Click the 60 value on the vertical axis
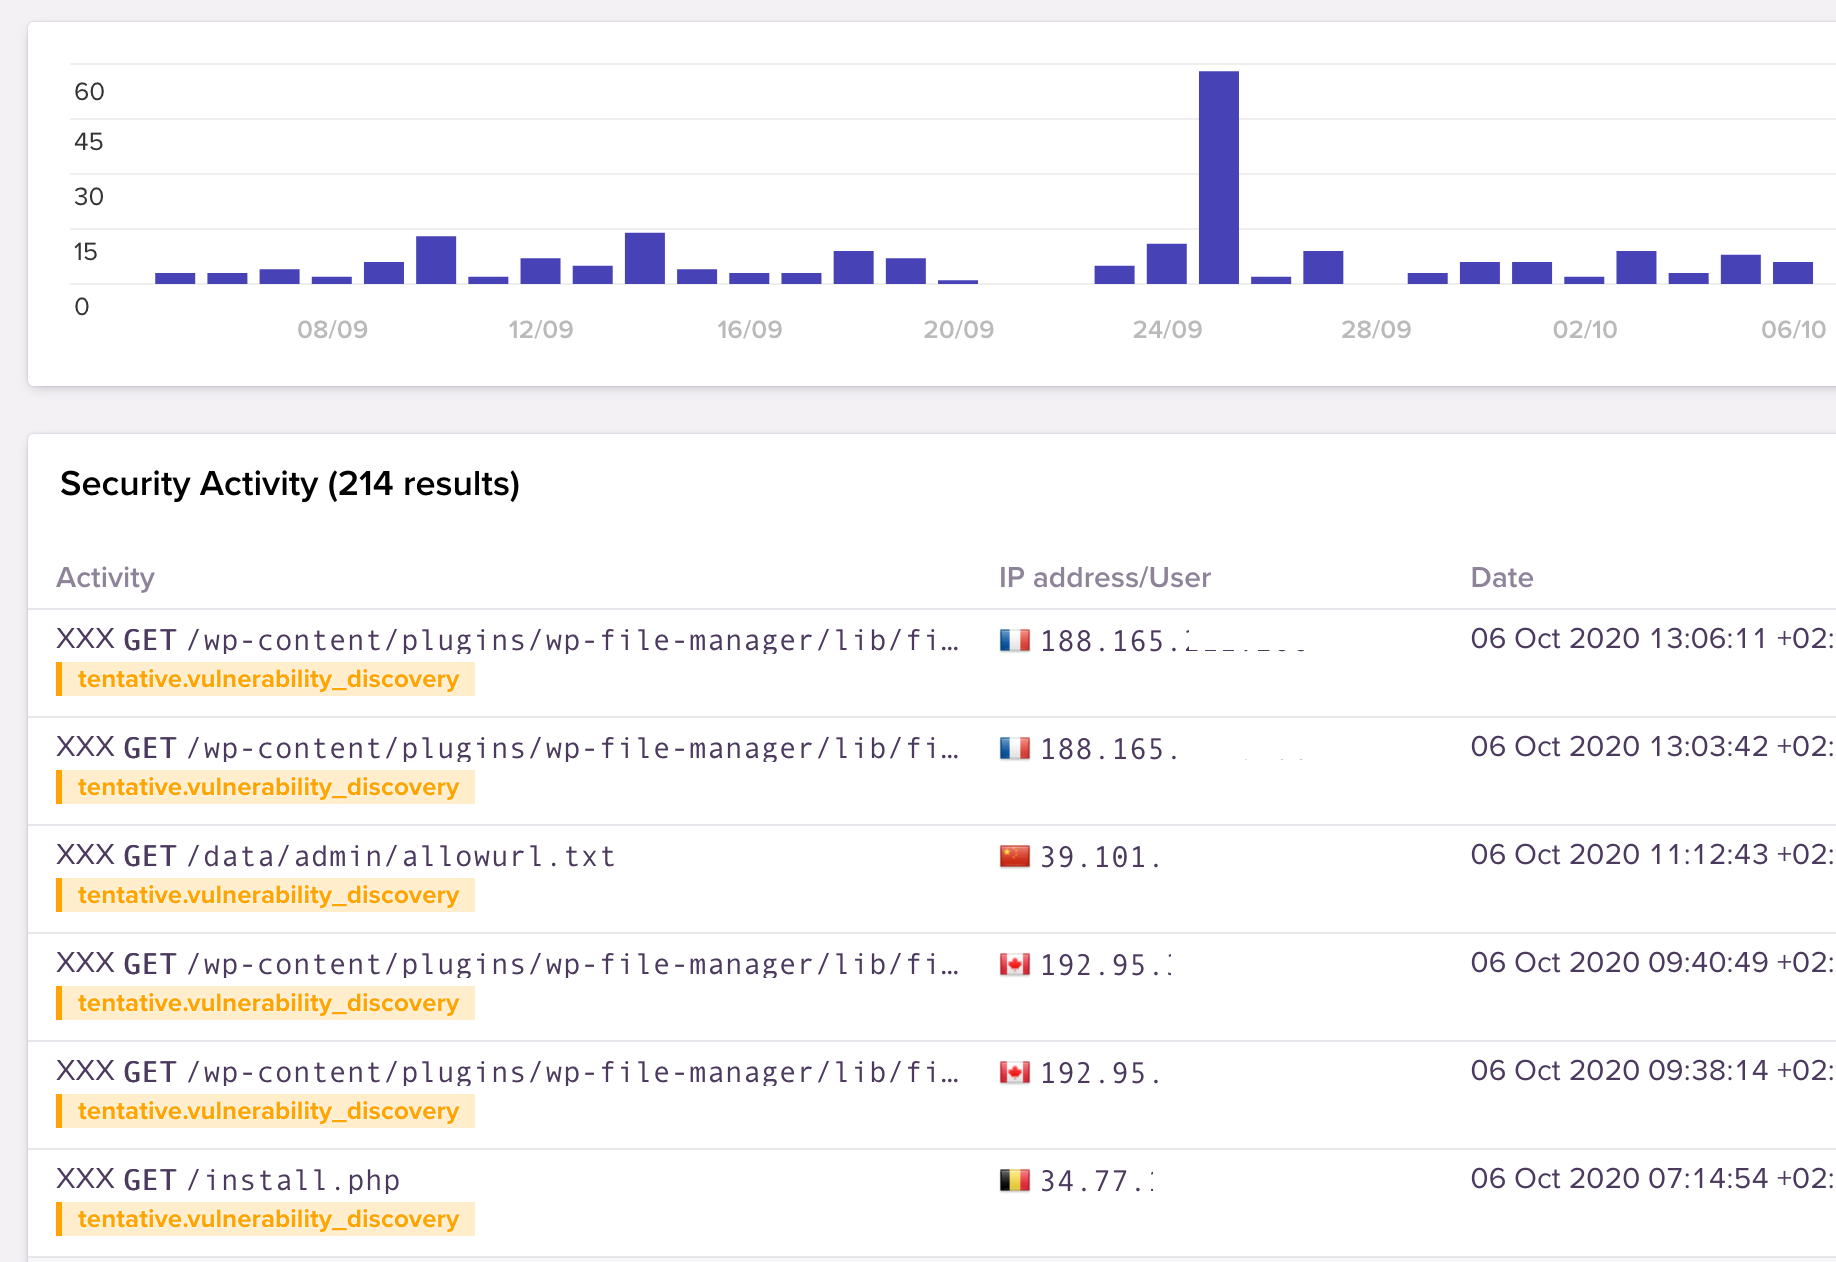Image resolution: width=1836 pixels, height=1262 pixels. click(x=89, y=92)
